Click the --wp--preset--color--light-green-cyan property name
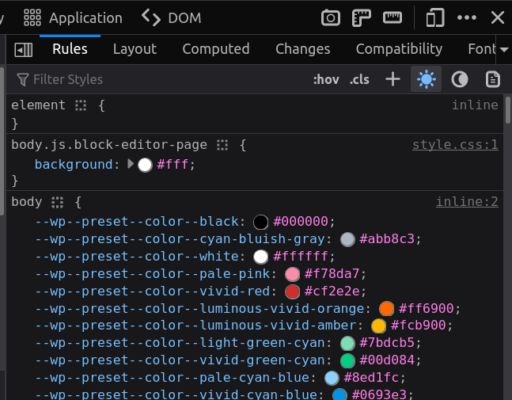The height and width of the screenshot is (400, 512). click(180, 343)
